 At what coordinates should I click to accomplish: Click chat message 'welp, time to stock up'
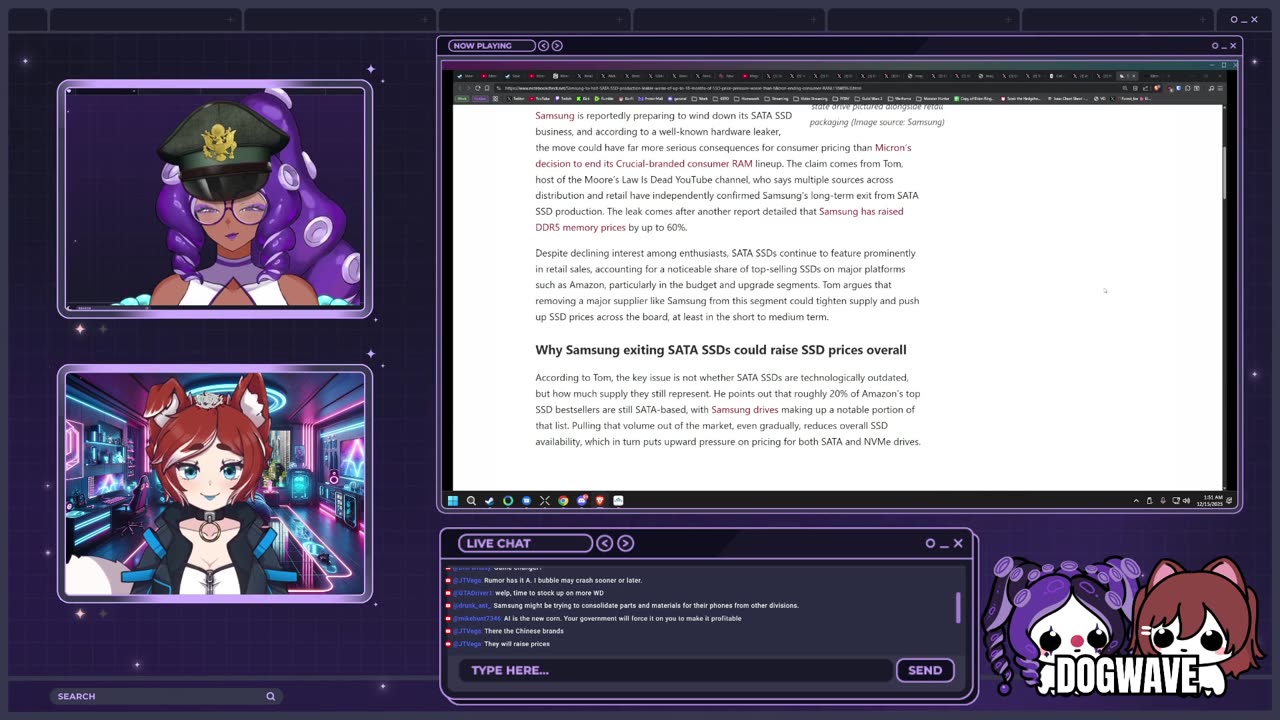click(550, 593)
